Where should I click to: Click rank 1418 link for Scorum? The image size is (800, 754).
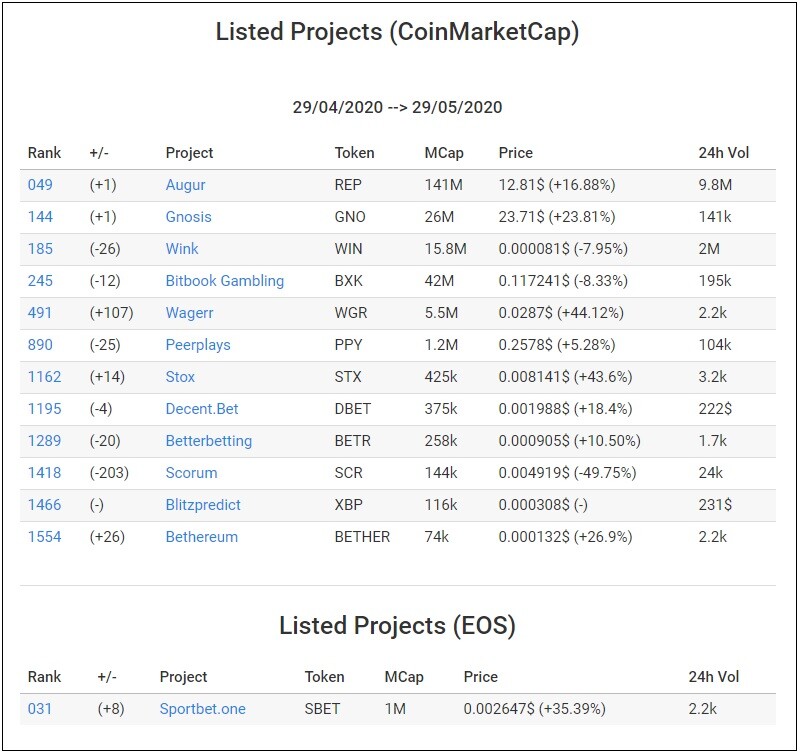44,473
